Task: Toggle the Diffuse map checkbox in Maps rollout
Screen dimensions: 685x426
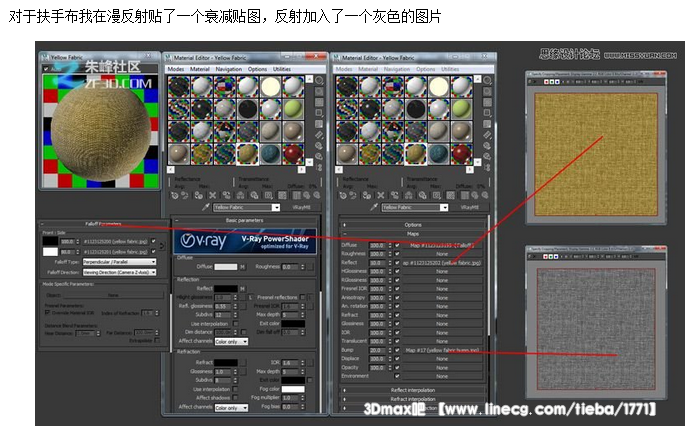Action: [x=397, y=245]
